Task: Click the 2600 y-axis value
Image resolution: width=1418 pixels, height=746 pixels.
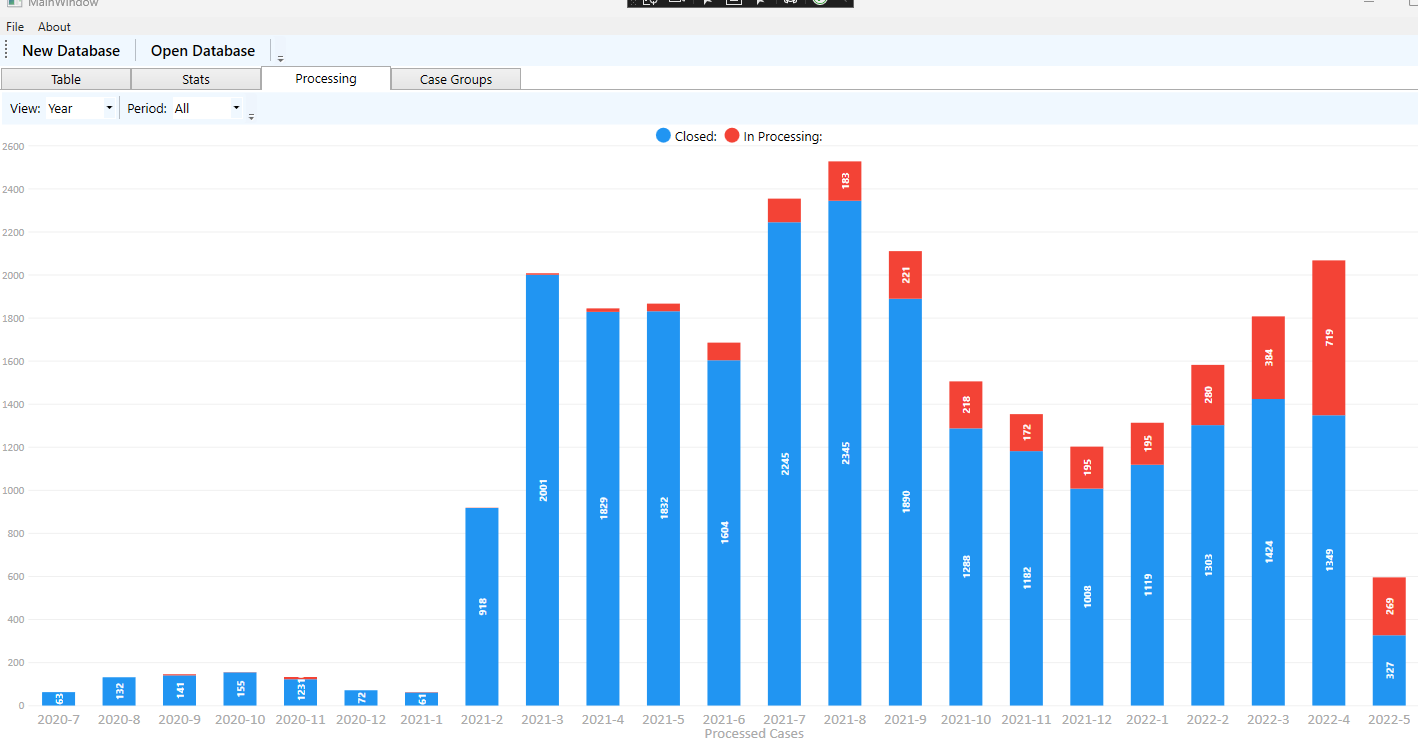Action: click(13, 146)
